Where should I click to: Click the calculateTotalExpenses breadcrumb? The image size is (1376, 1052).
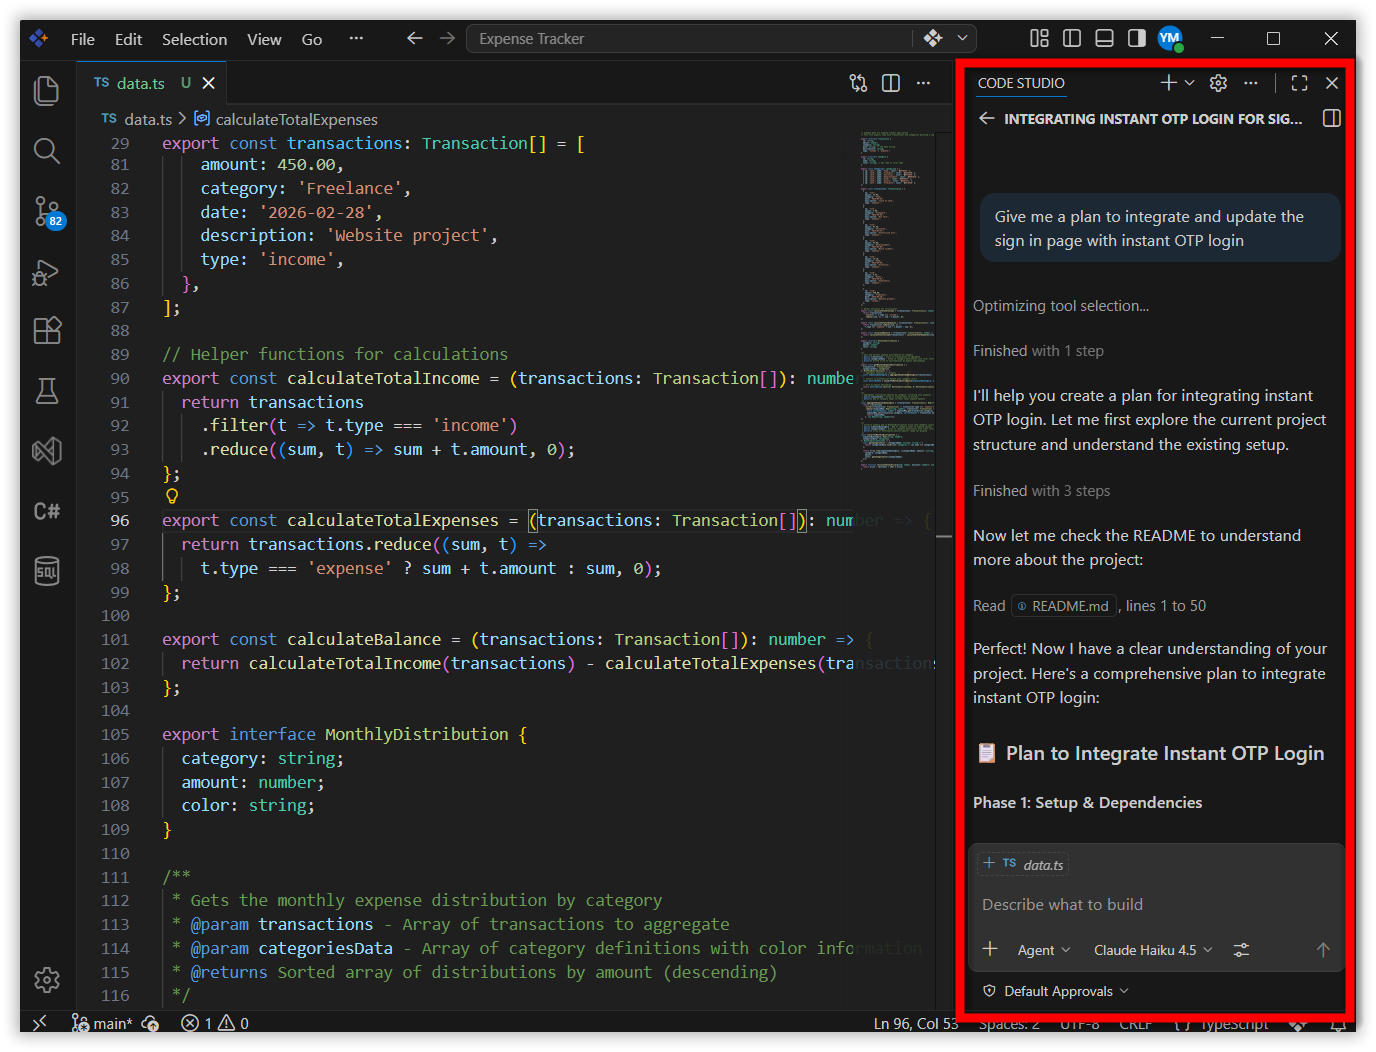286,119
